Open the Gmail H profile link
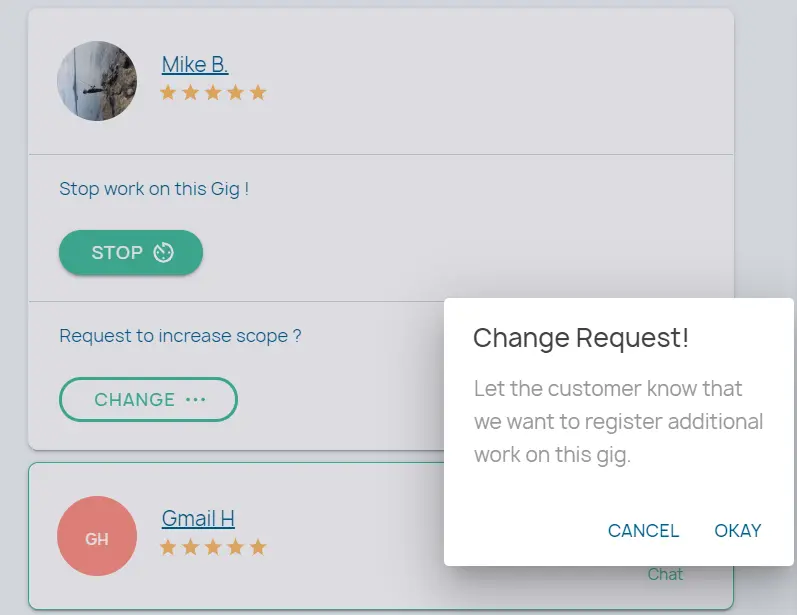The width and height of the screenshot is (797, 615). 198,518
